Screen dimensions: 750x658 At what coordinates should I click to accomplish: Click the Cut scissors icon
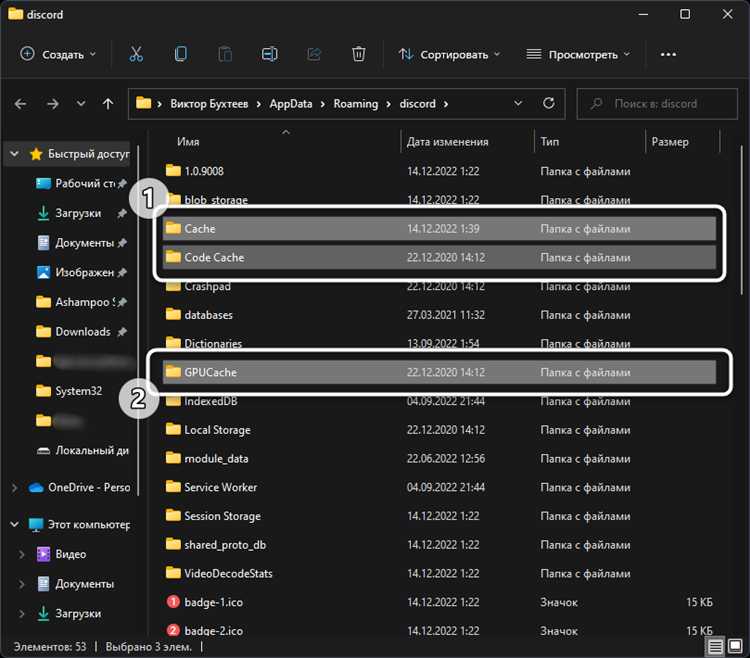coord(136,54)
